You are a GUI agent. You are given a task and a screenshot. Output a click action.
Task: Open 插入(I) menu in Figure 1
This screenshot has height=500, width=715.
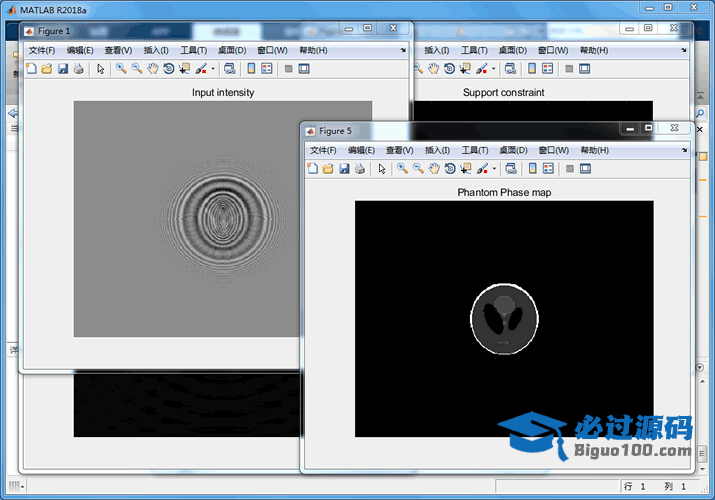[156, 50]
